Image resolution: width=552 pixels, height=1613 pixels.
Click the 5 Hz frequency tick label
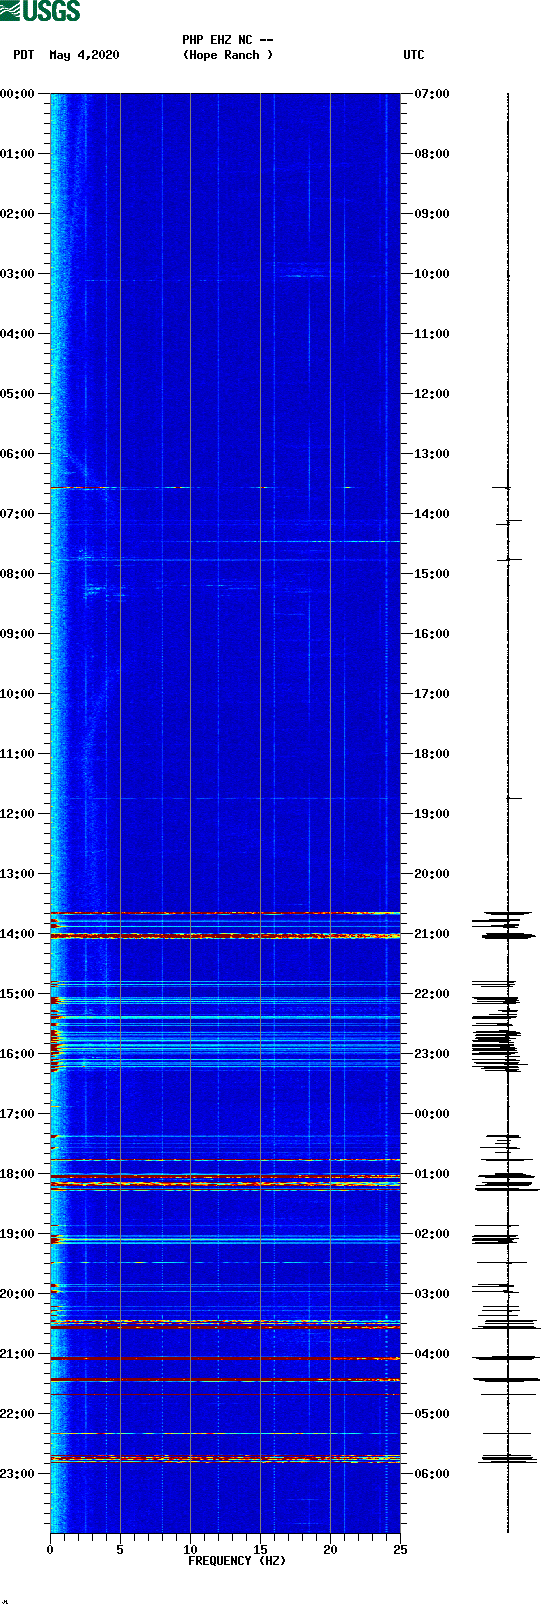point(120,1550)
